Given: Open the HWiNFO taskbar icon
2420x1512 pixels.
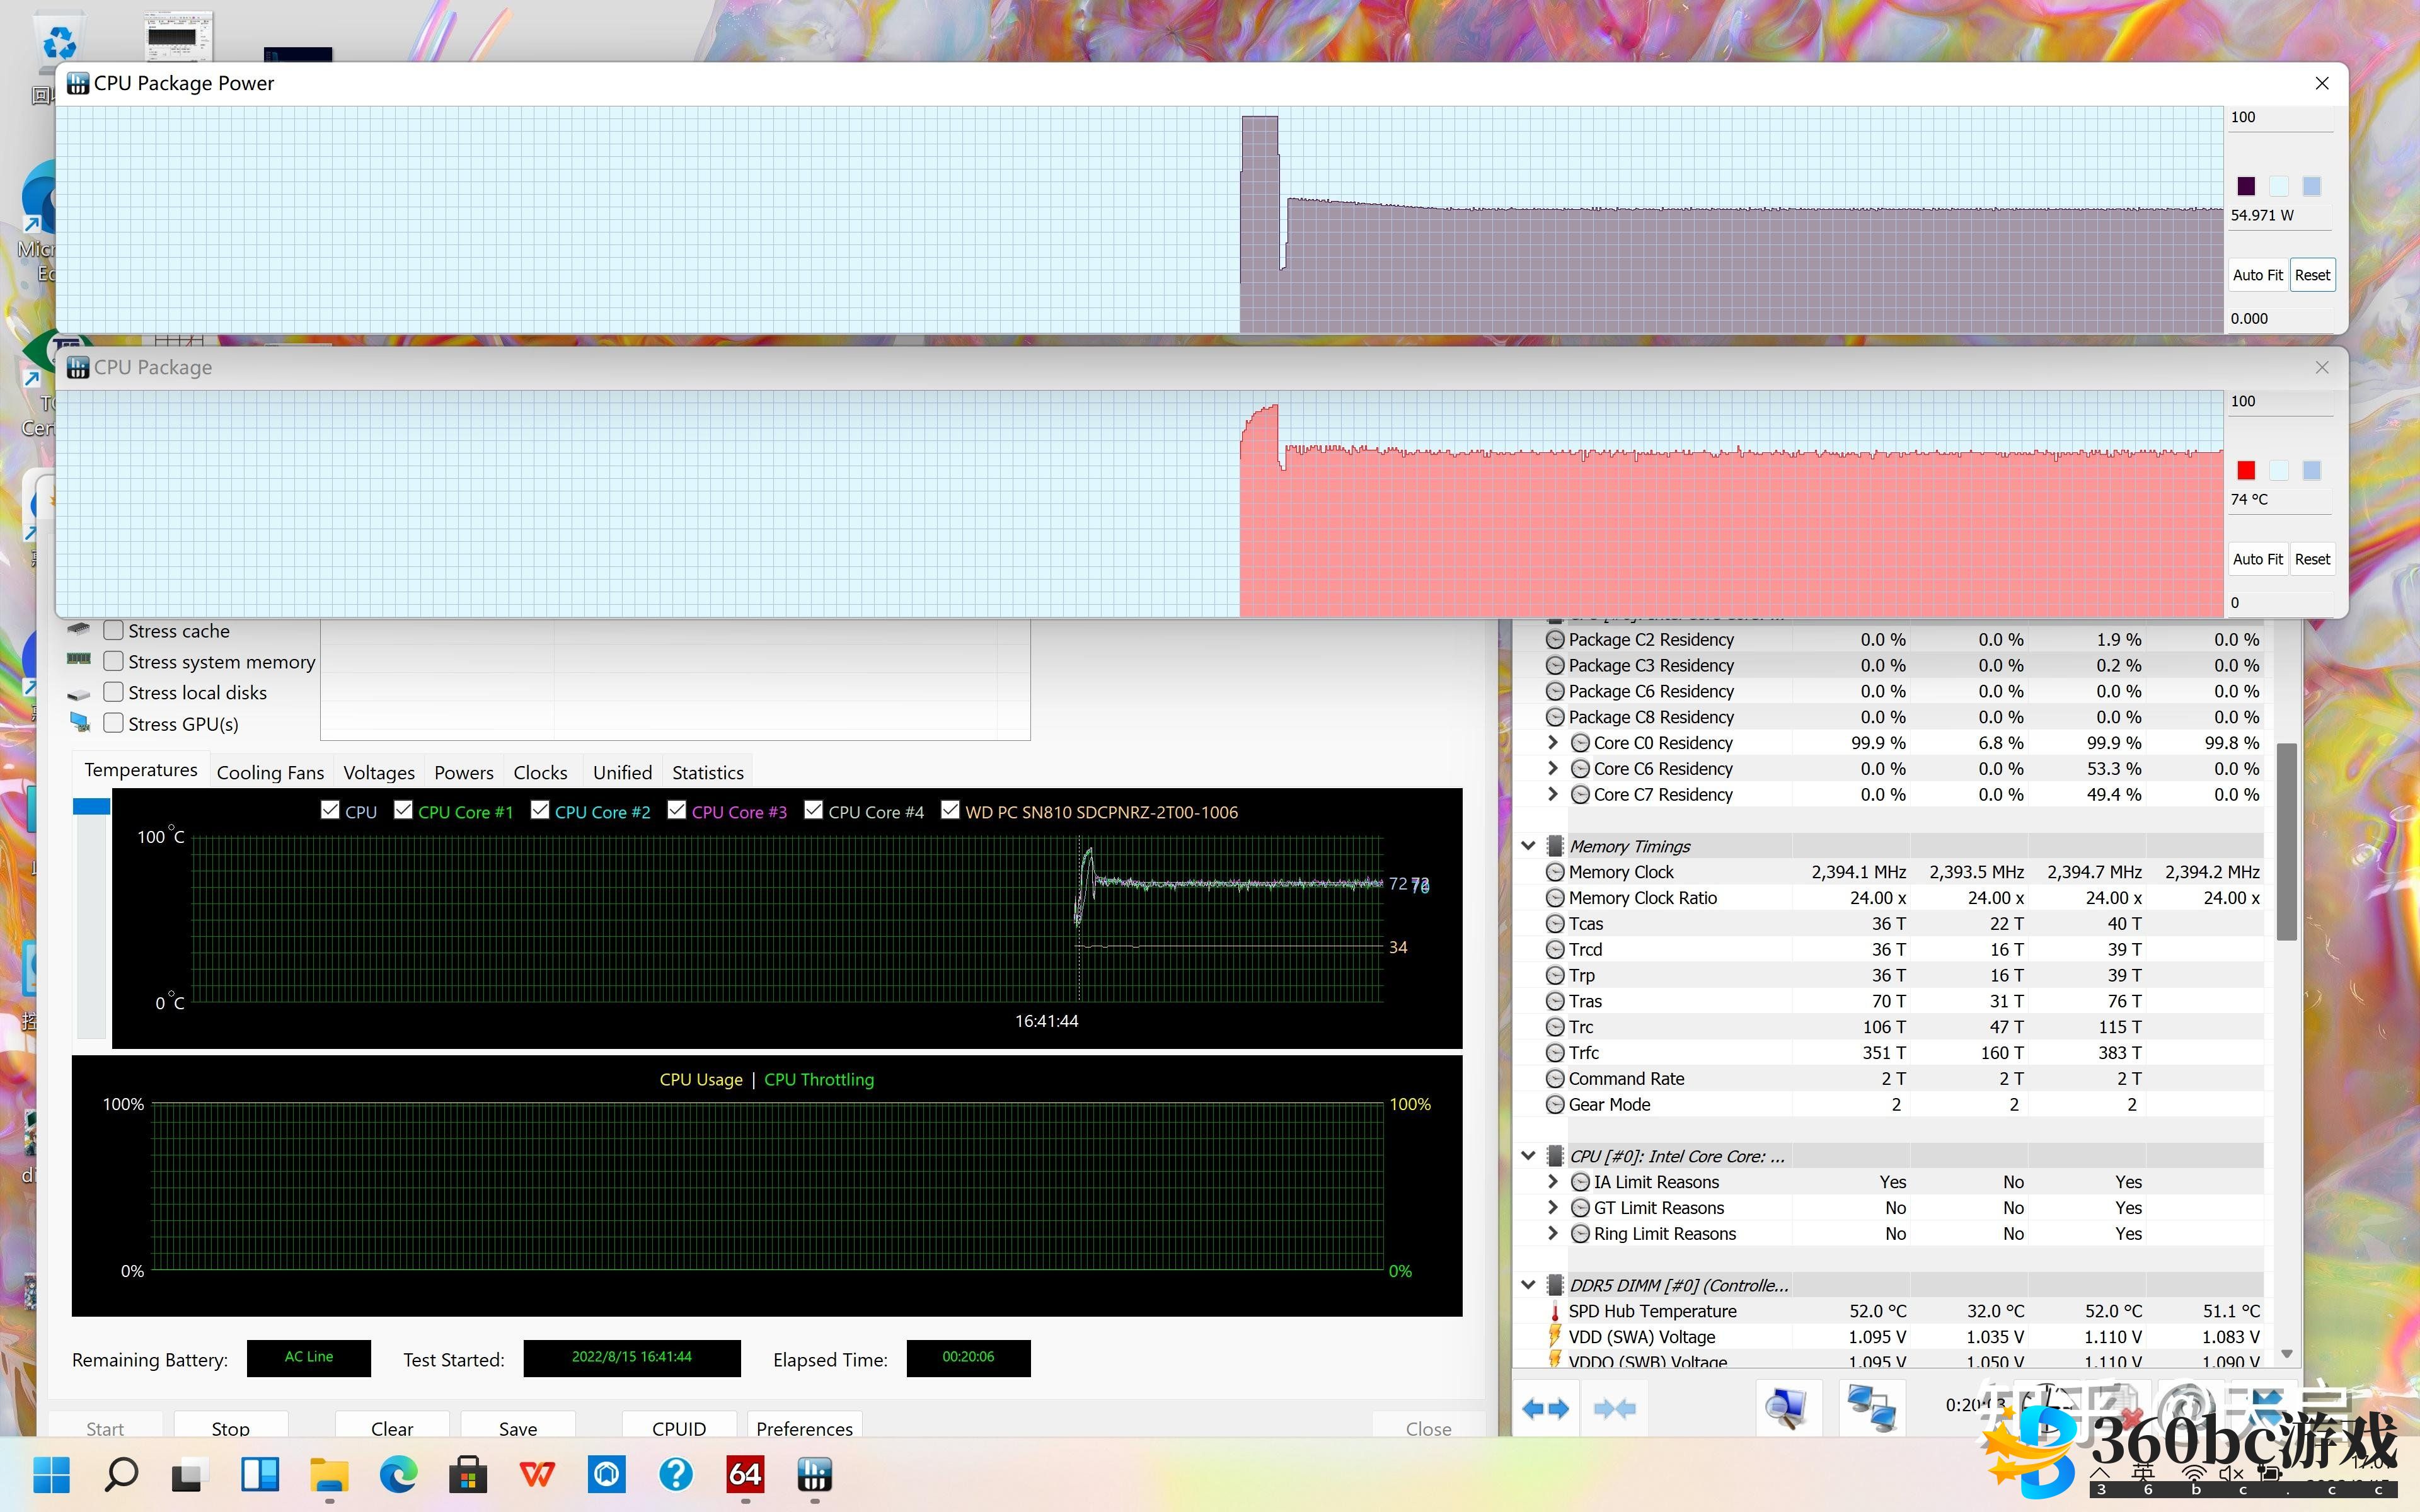Looking at the screenshot, I should [814, 1474].
